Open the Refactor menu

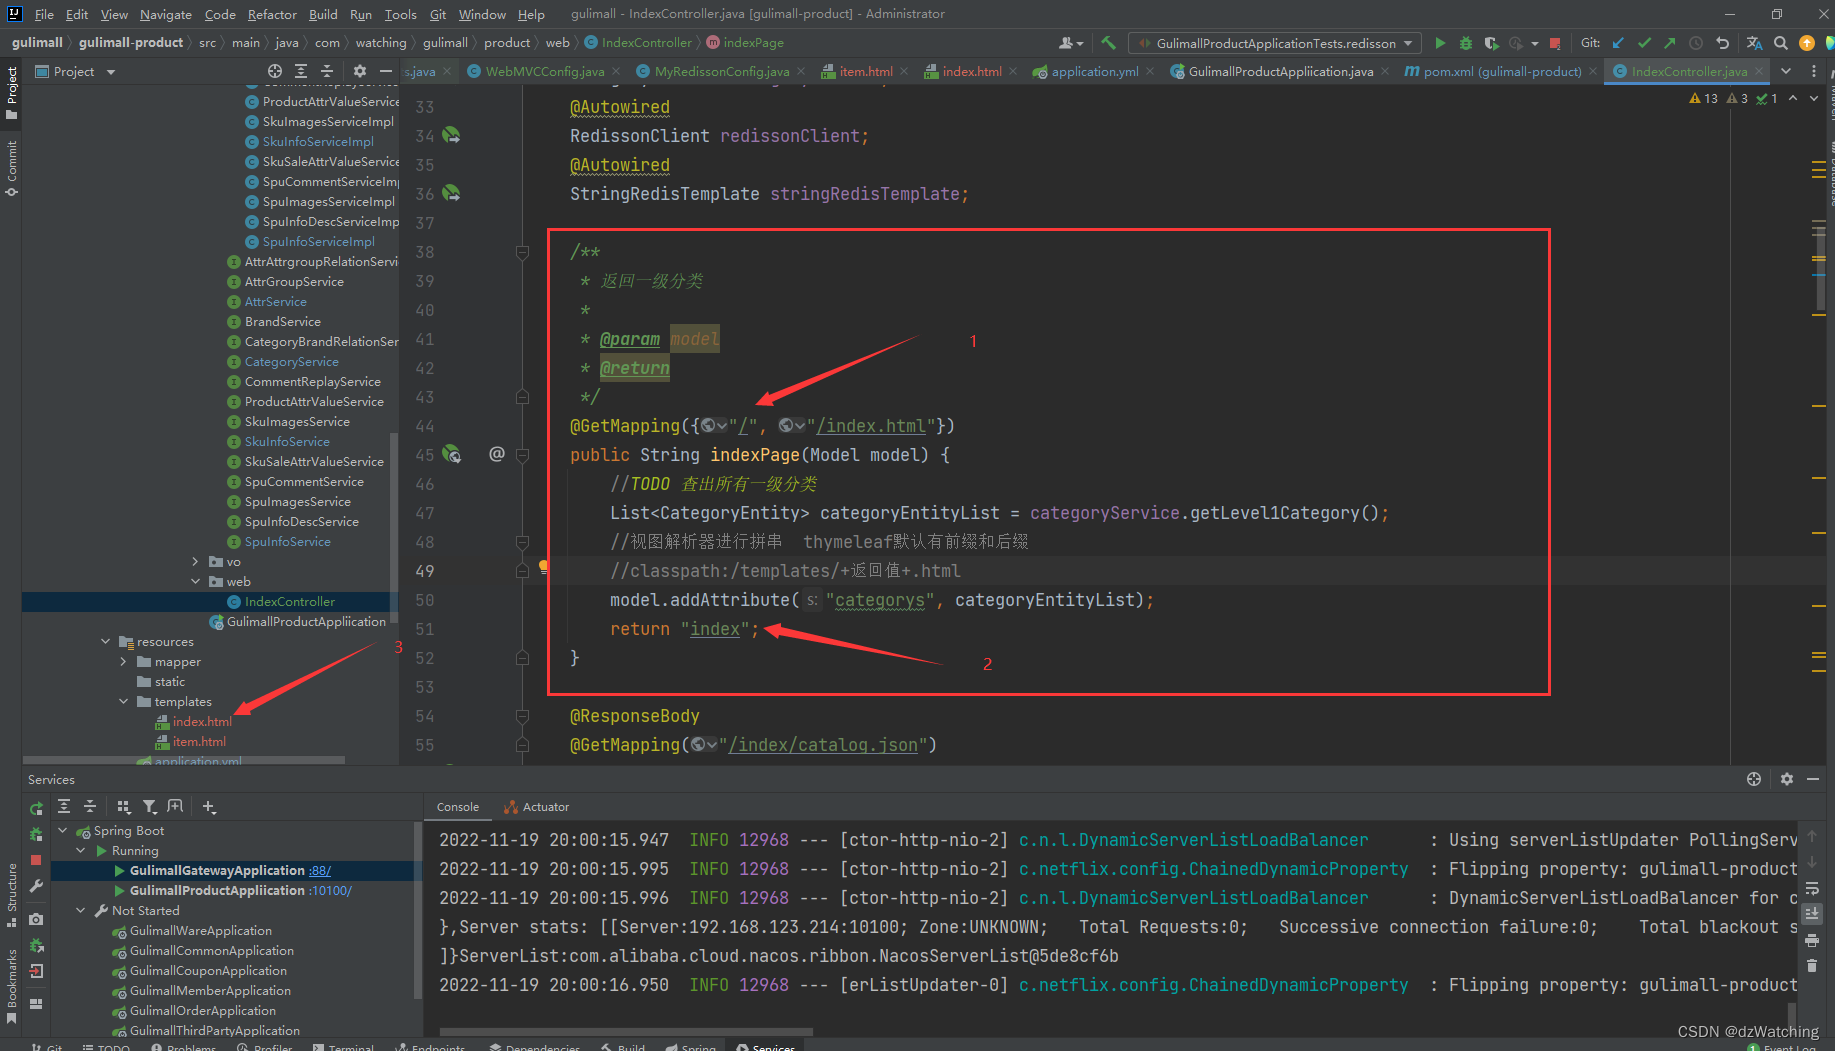tap(272, 14)
